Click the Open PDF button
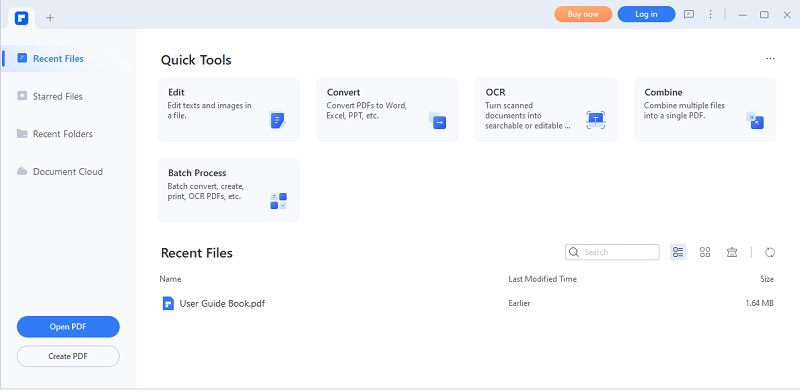Viewport: 800px width, 392px height. [x=68, y=327]
